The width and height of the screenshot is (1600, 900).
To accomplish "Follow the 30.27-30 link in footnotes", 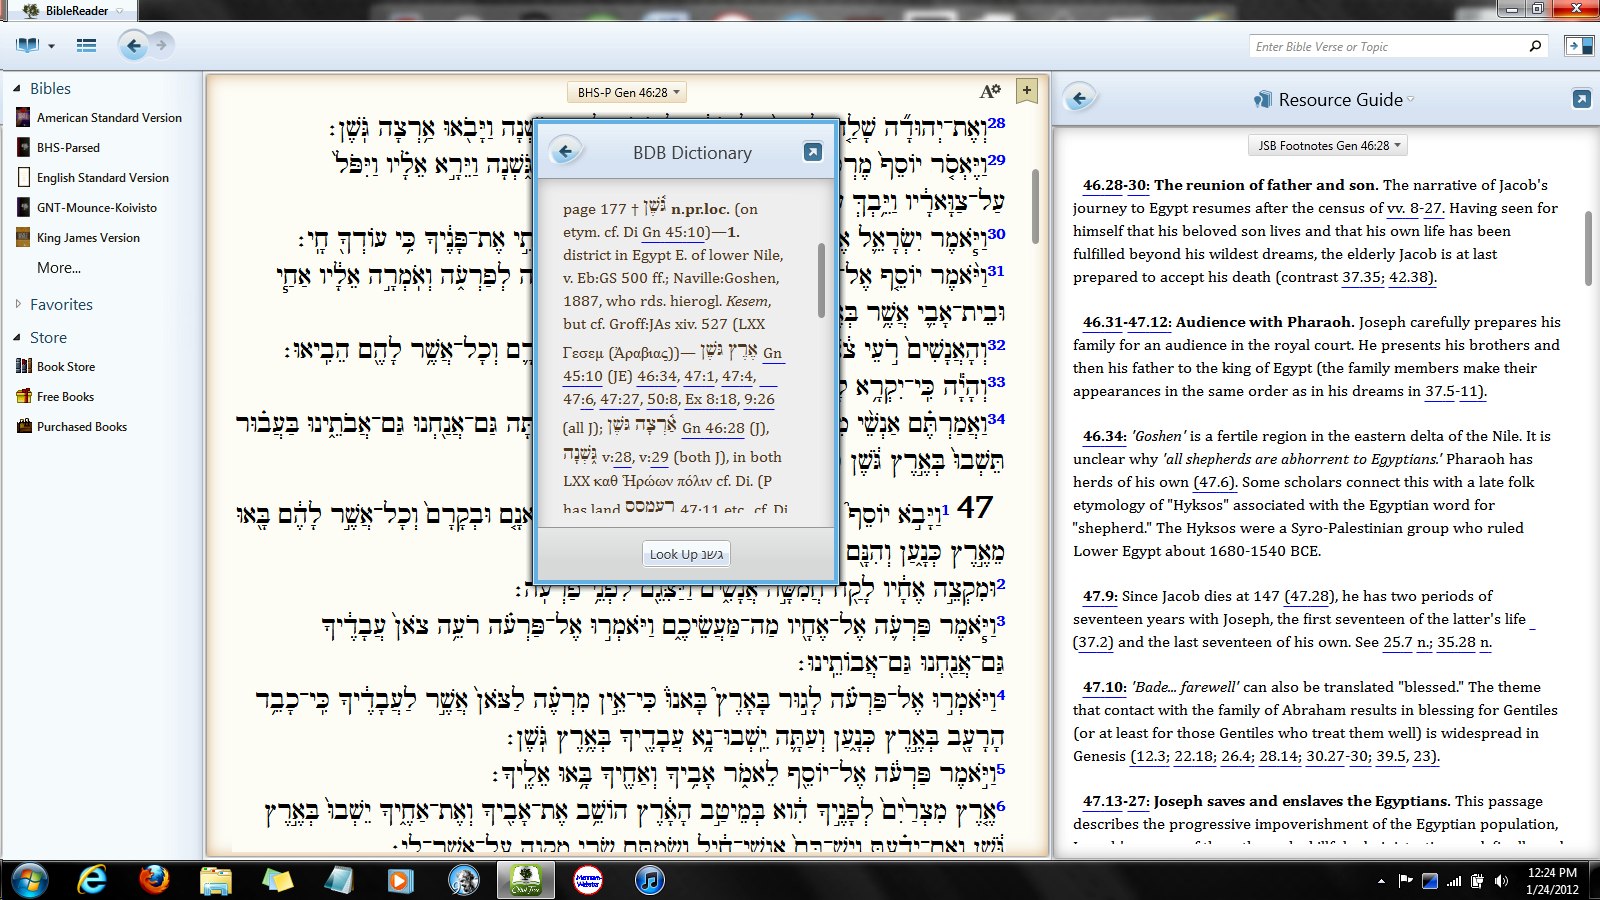I will coord(1338,756).
